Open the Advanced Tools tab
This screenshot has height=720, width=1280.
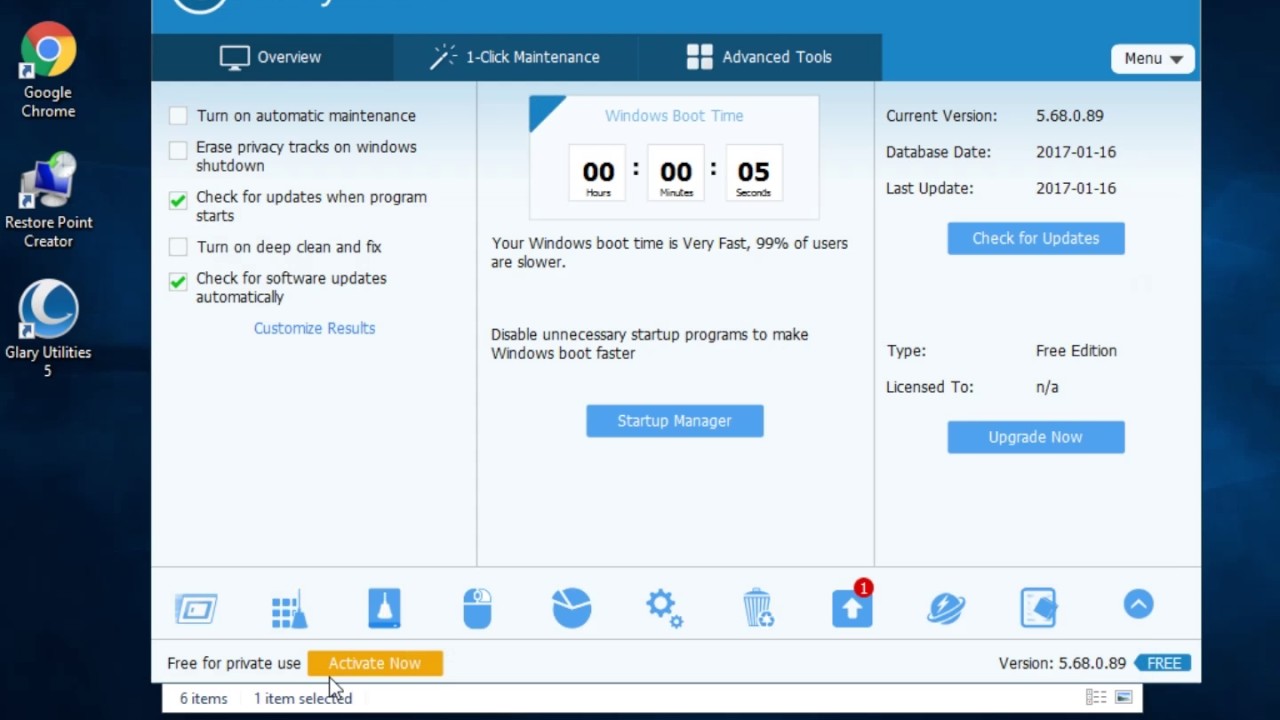(x=760, y=57)
